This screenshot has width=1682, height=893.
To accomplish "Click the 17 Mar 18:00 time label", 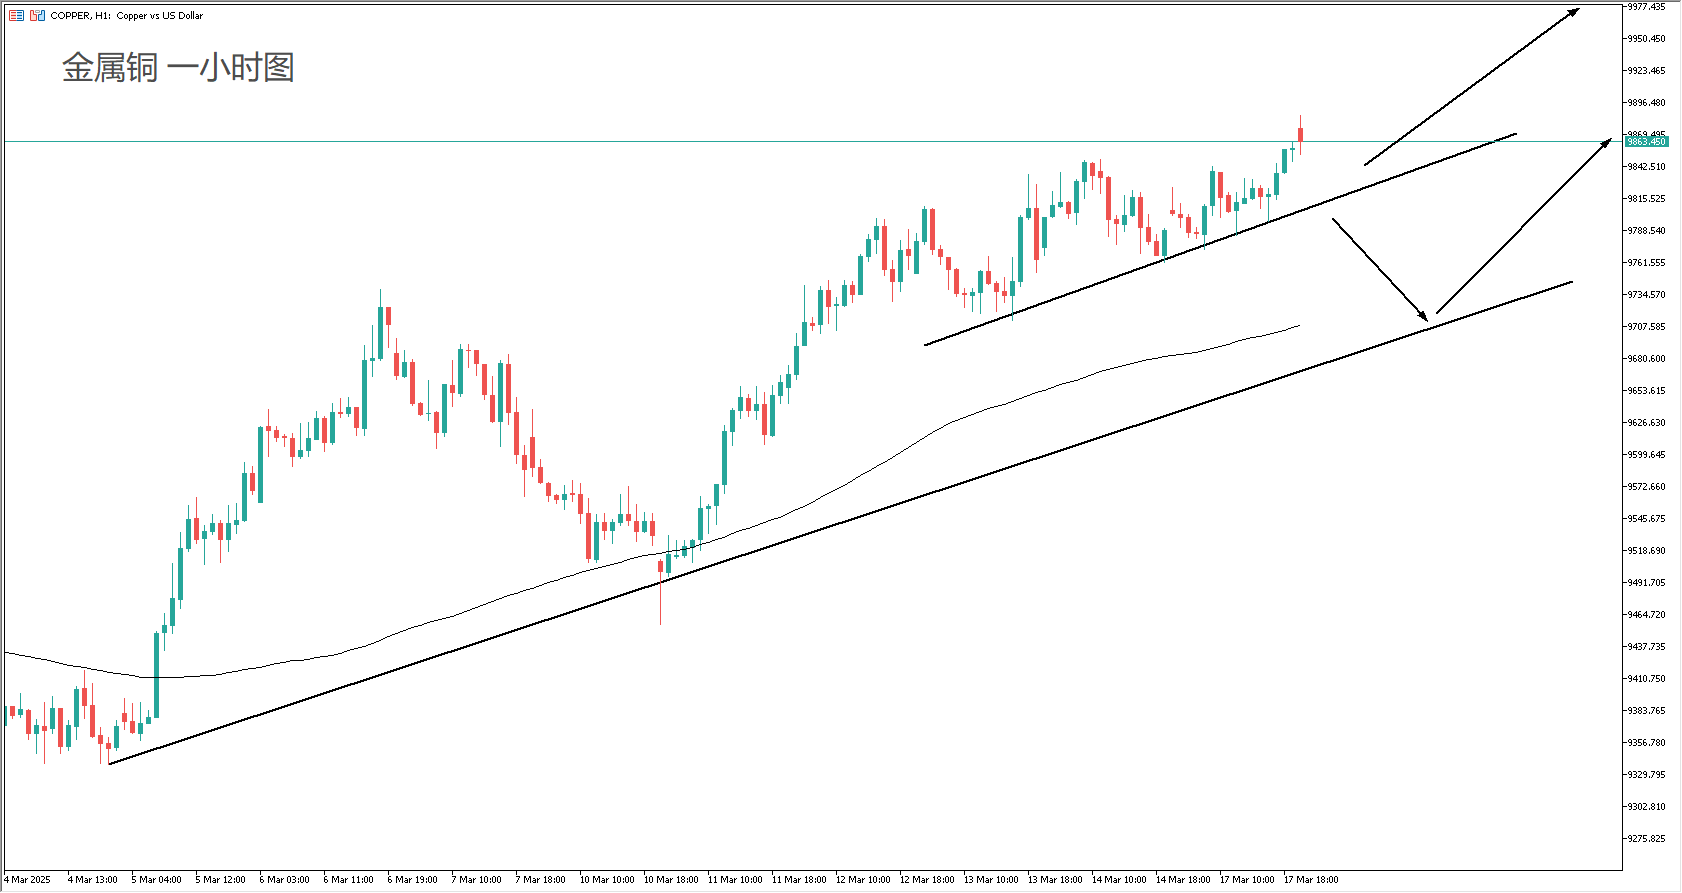I will (x=1311, y=880).
